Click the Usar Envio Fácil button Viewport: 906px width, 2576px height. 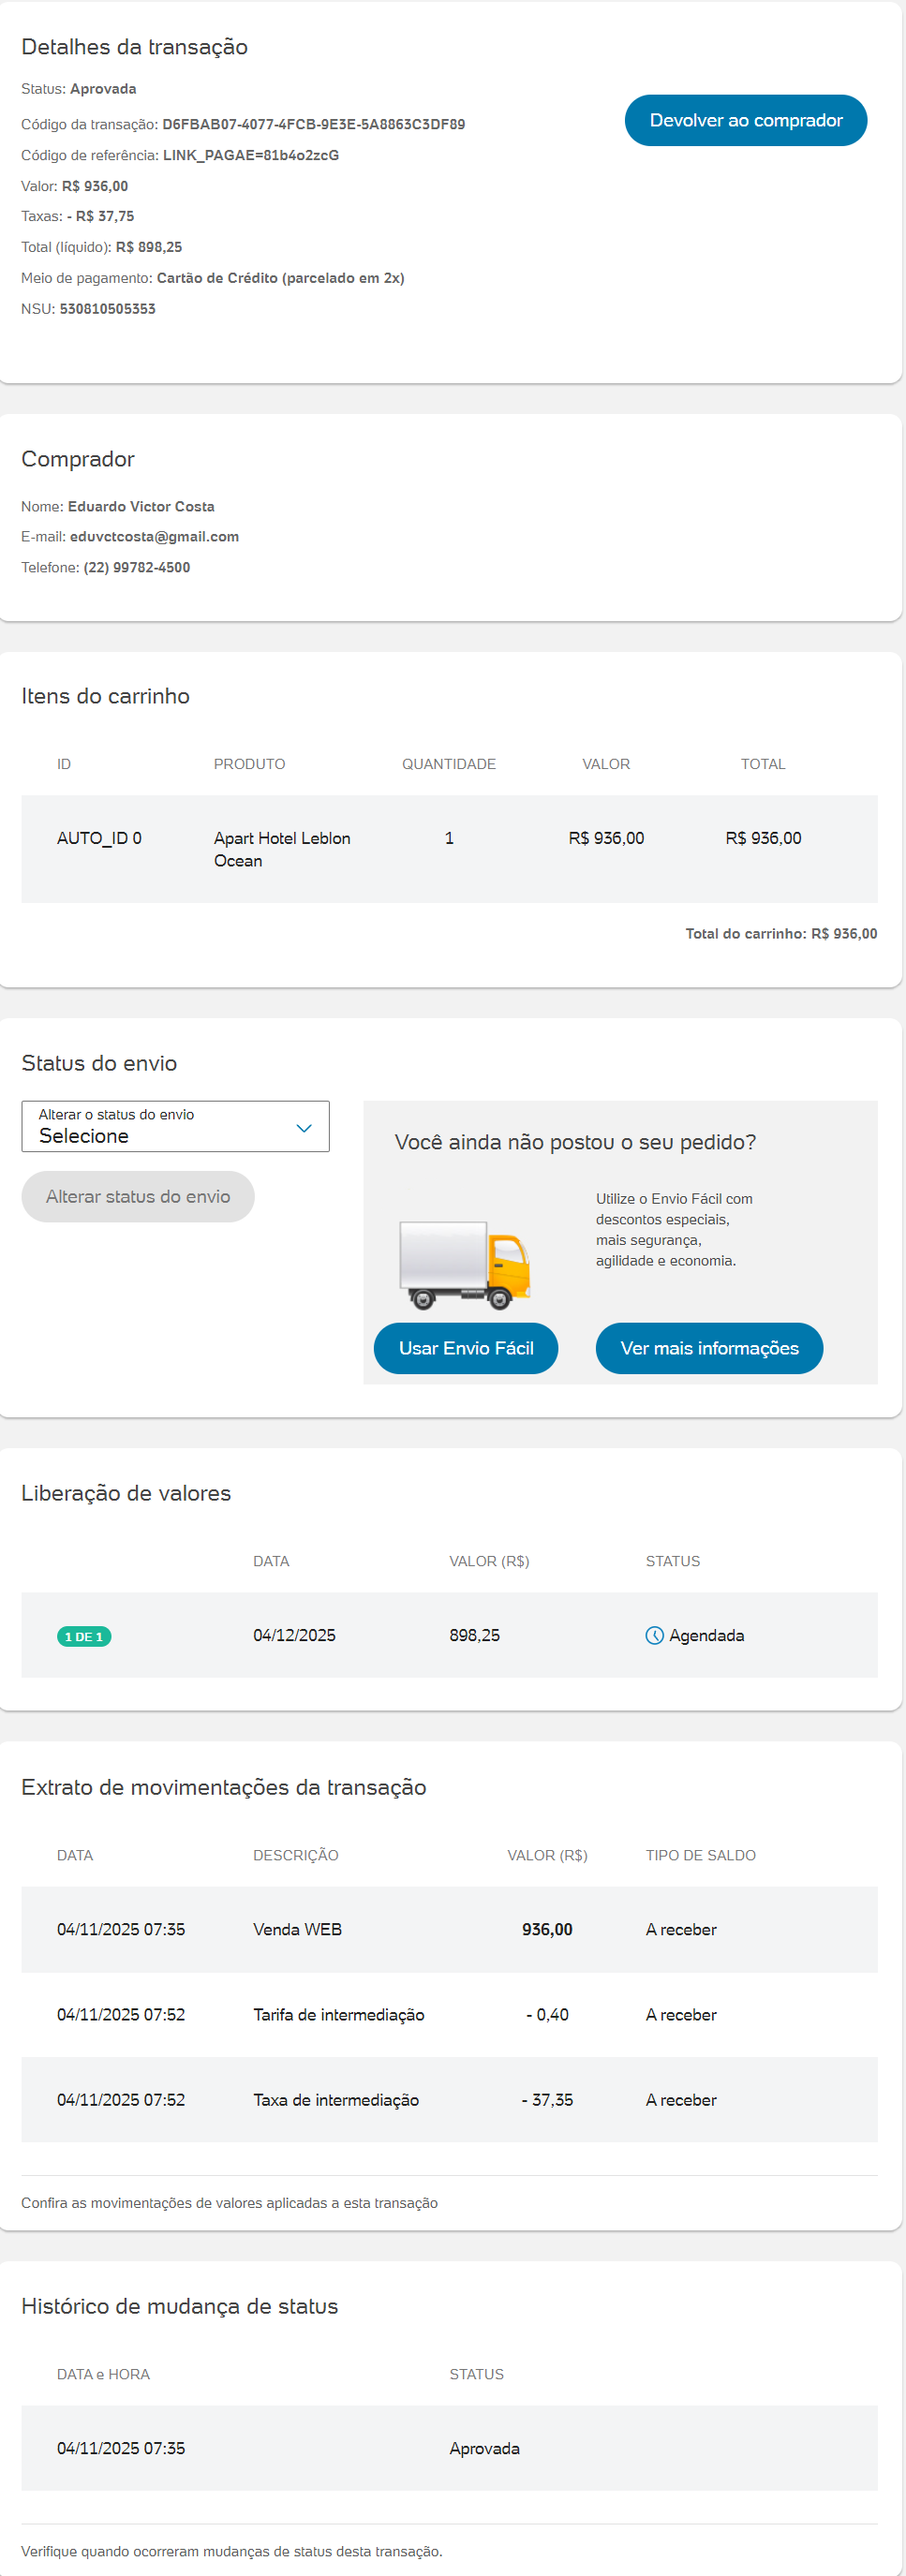(x=465, y=1348)
